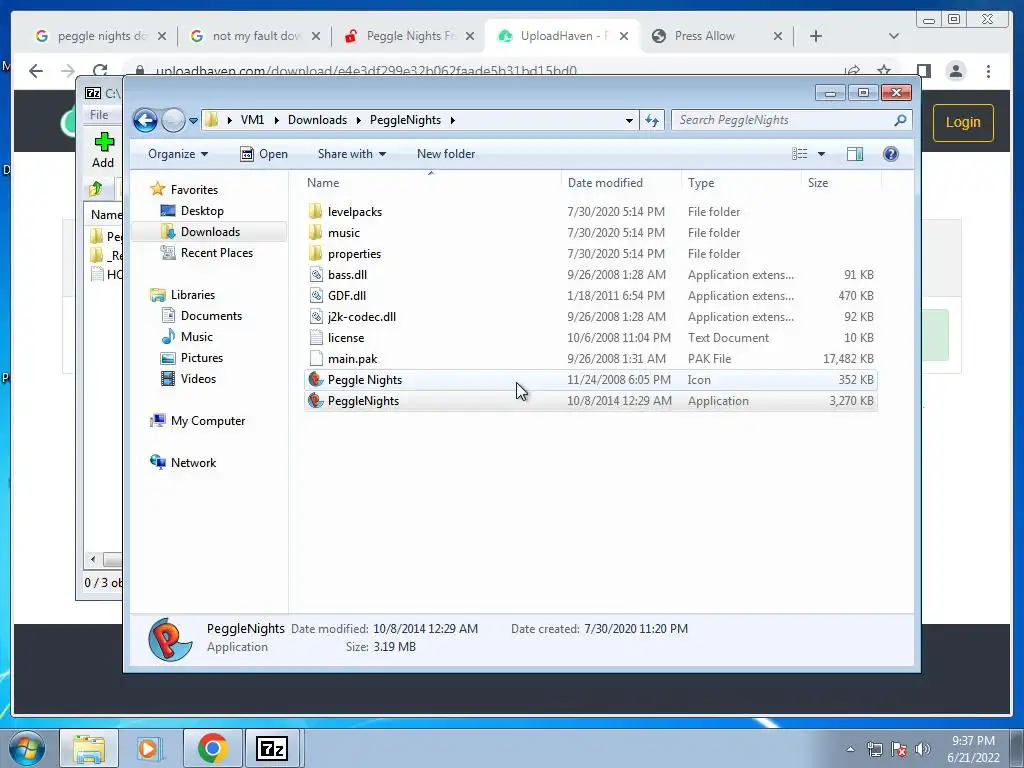Open the Organize menu
1024x768 pixels.
point(178,154)
